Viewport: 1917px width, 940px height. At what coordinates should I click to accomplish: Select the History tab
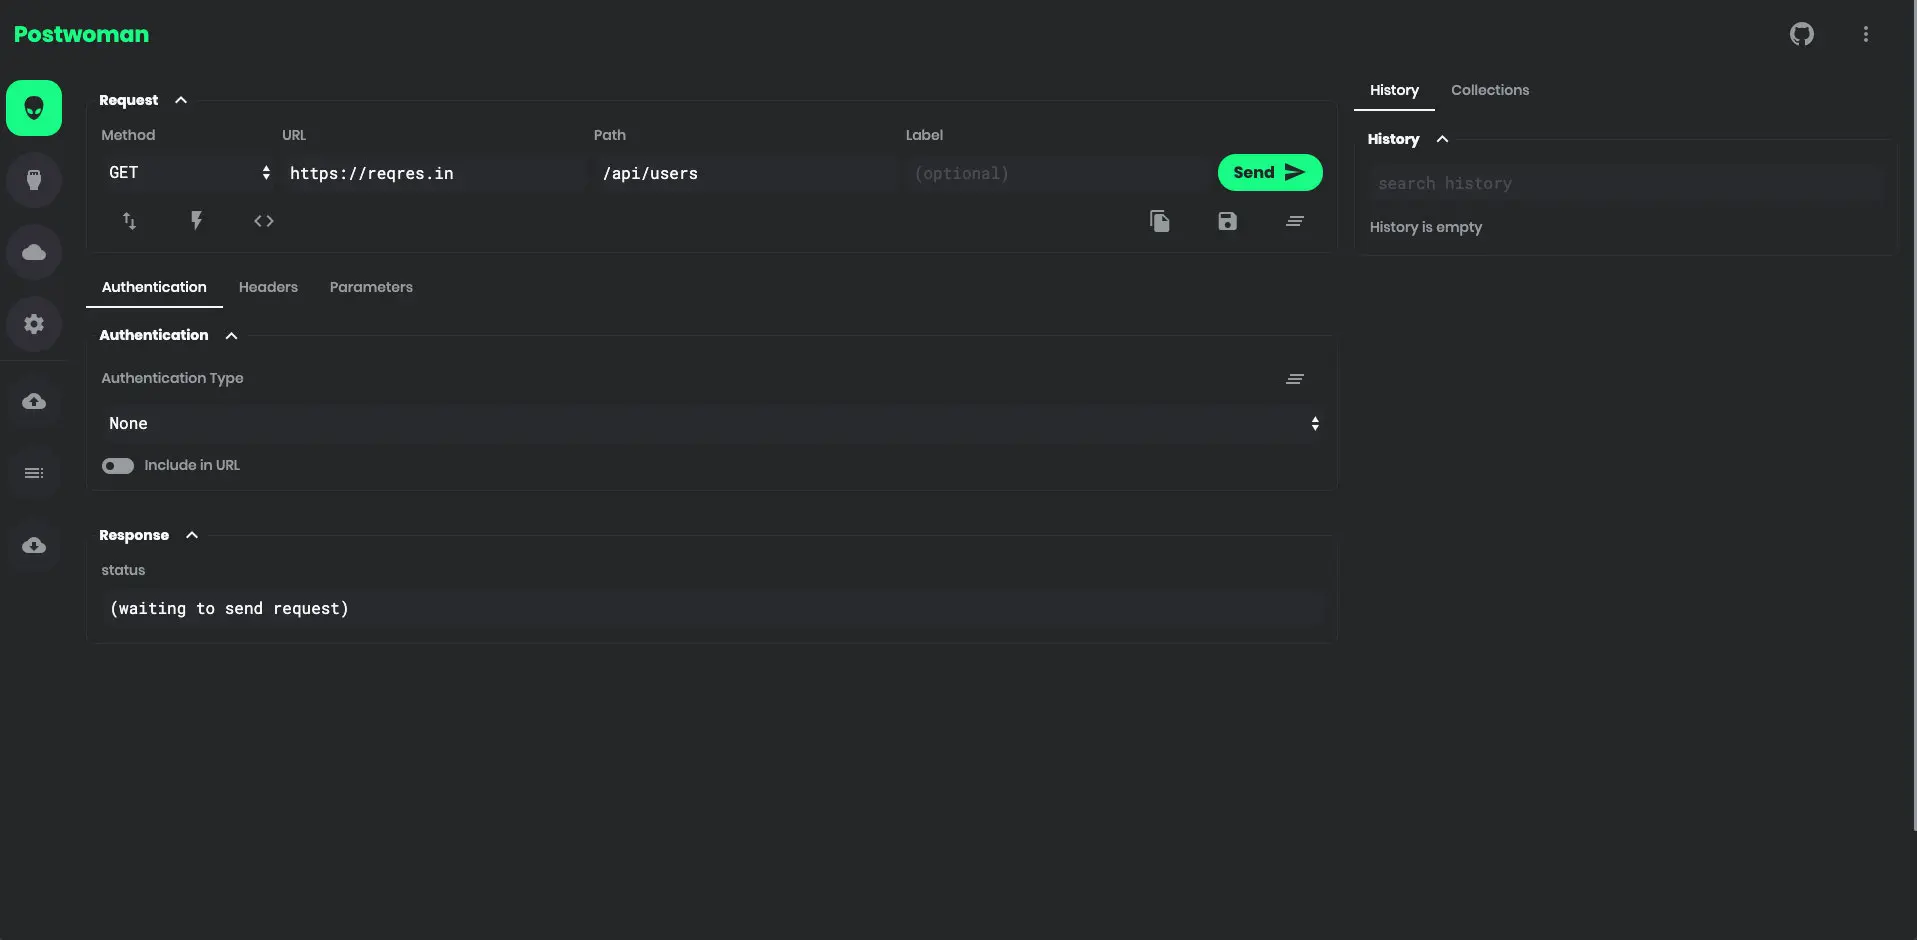pyautogui.click(x=1394, y=90)
